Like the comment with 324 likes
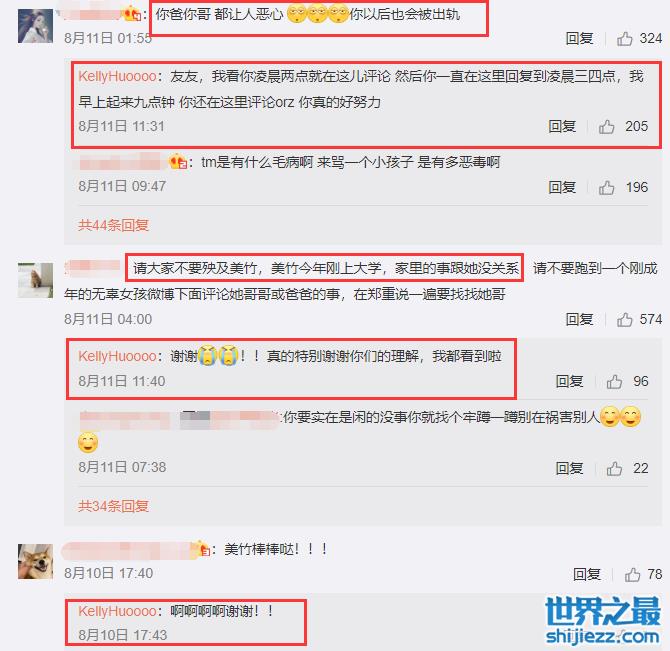The width and height of the screenshot is (670, 651). 624,39
